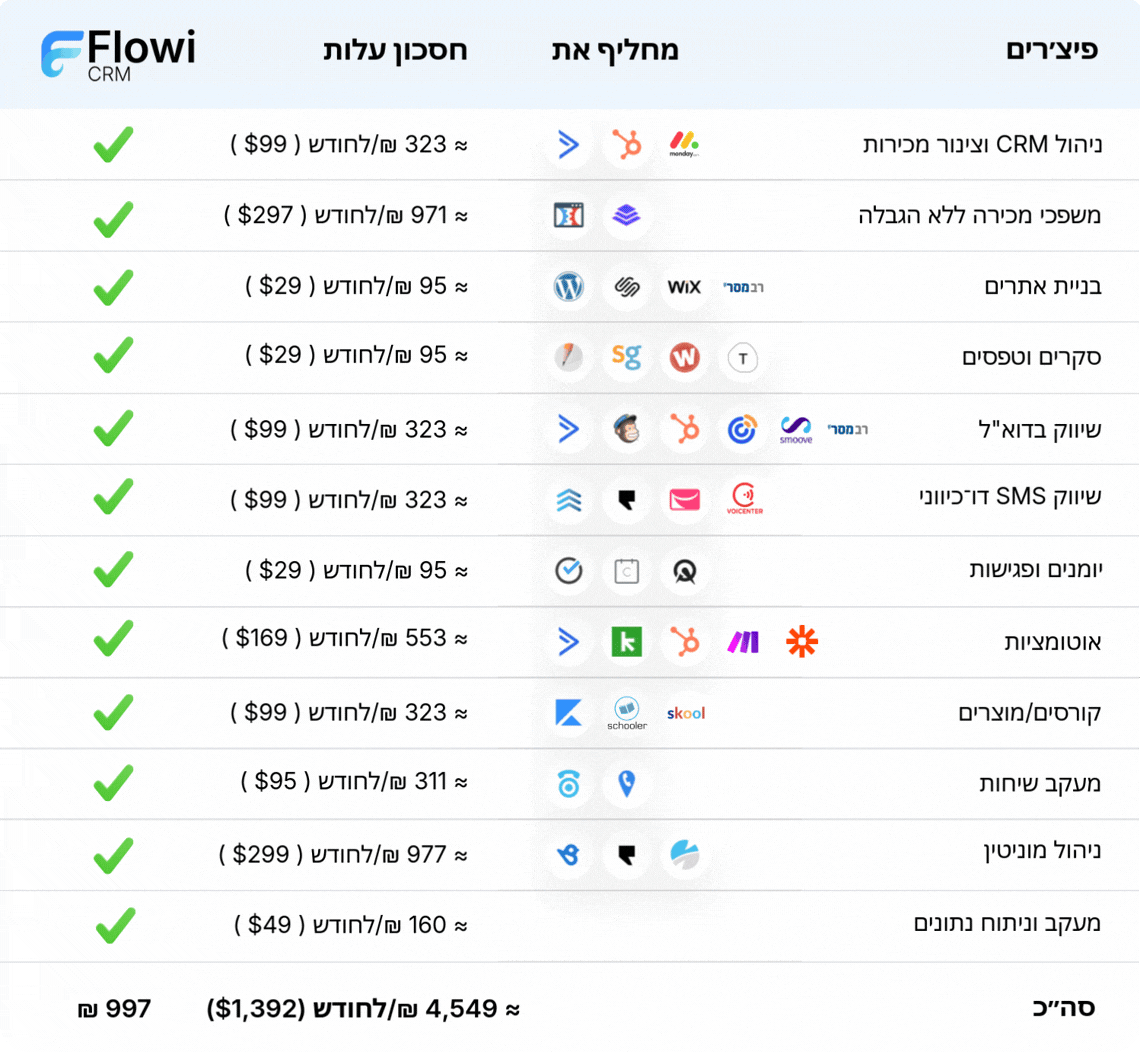
Task: Click the Mailchimp monkey icon
Action: click(627, 430)
